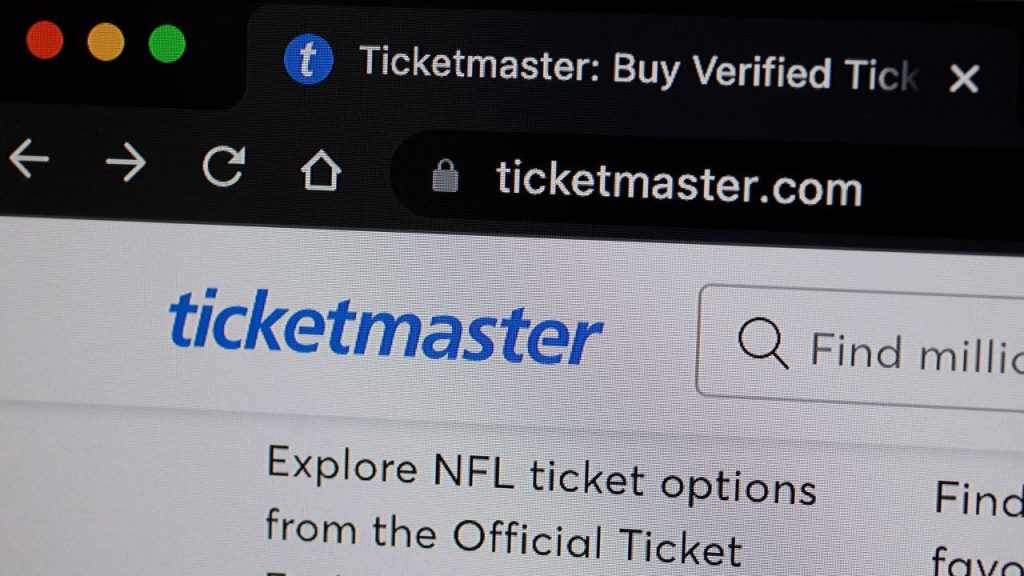Click the browser forward arrow
The height and width of the screenshot is (576, 1024).
125,162
